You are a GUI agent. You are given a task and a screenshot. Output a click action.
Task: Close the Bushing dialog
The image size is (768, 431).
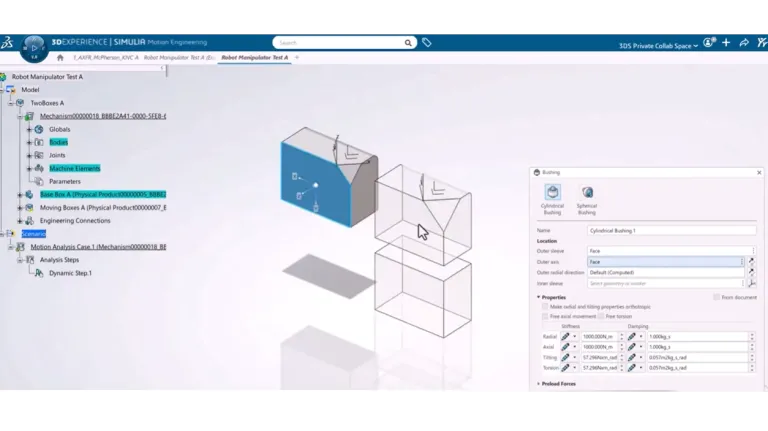coord(759,172)
